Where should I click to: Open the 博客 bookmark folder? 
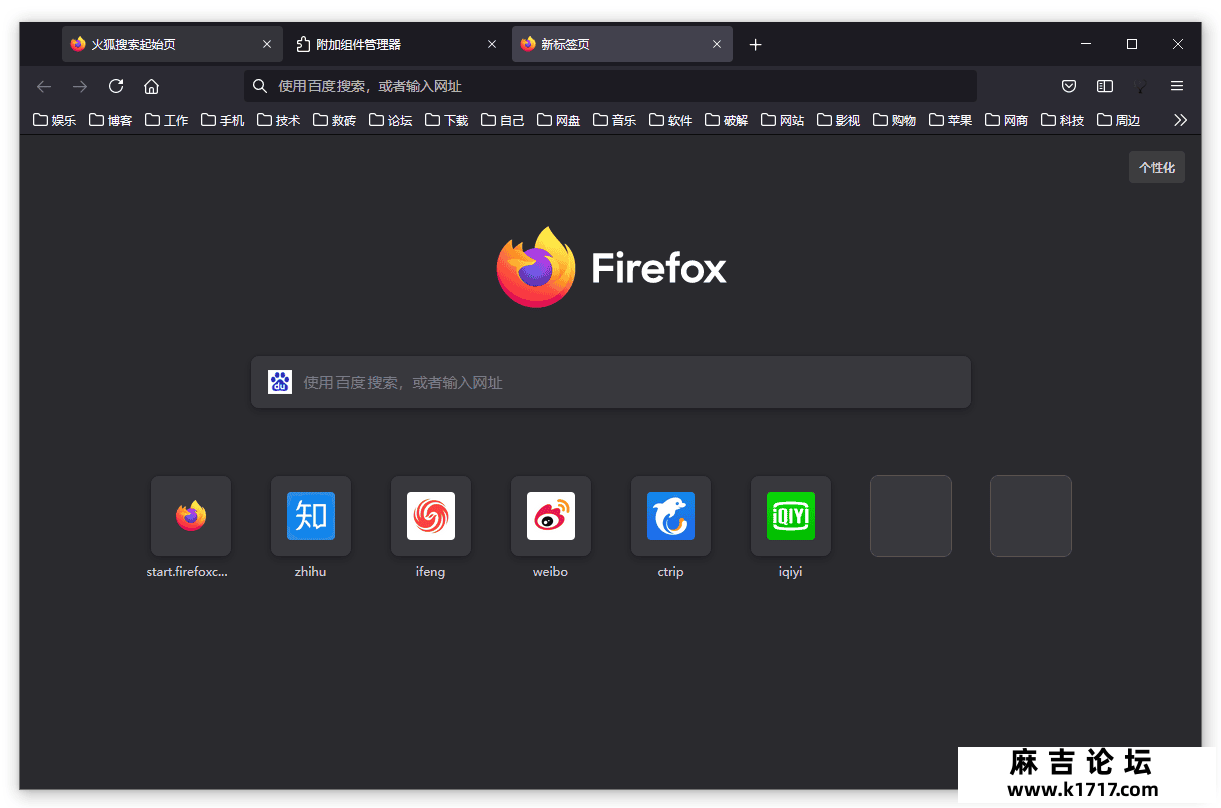point(110,120)
